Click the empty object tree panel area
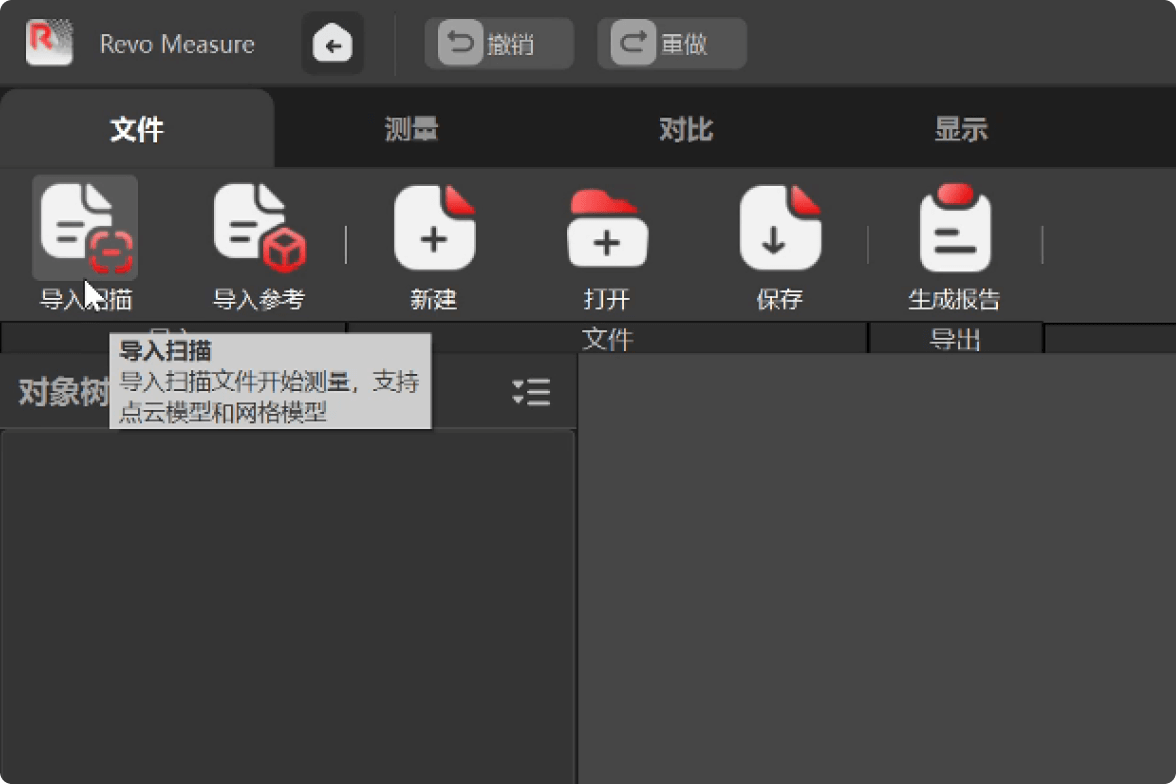Viewport: 1176px width, 784px height. (287, 600)
